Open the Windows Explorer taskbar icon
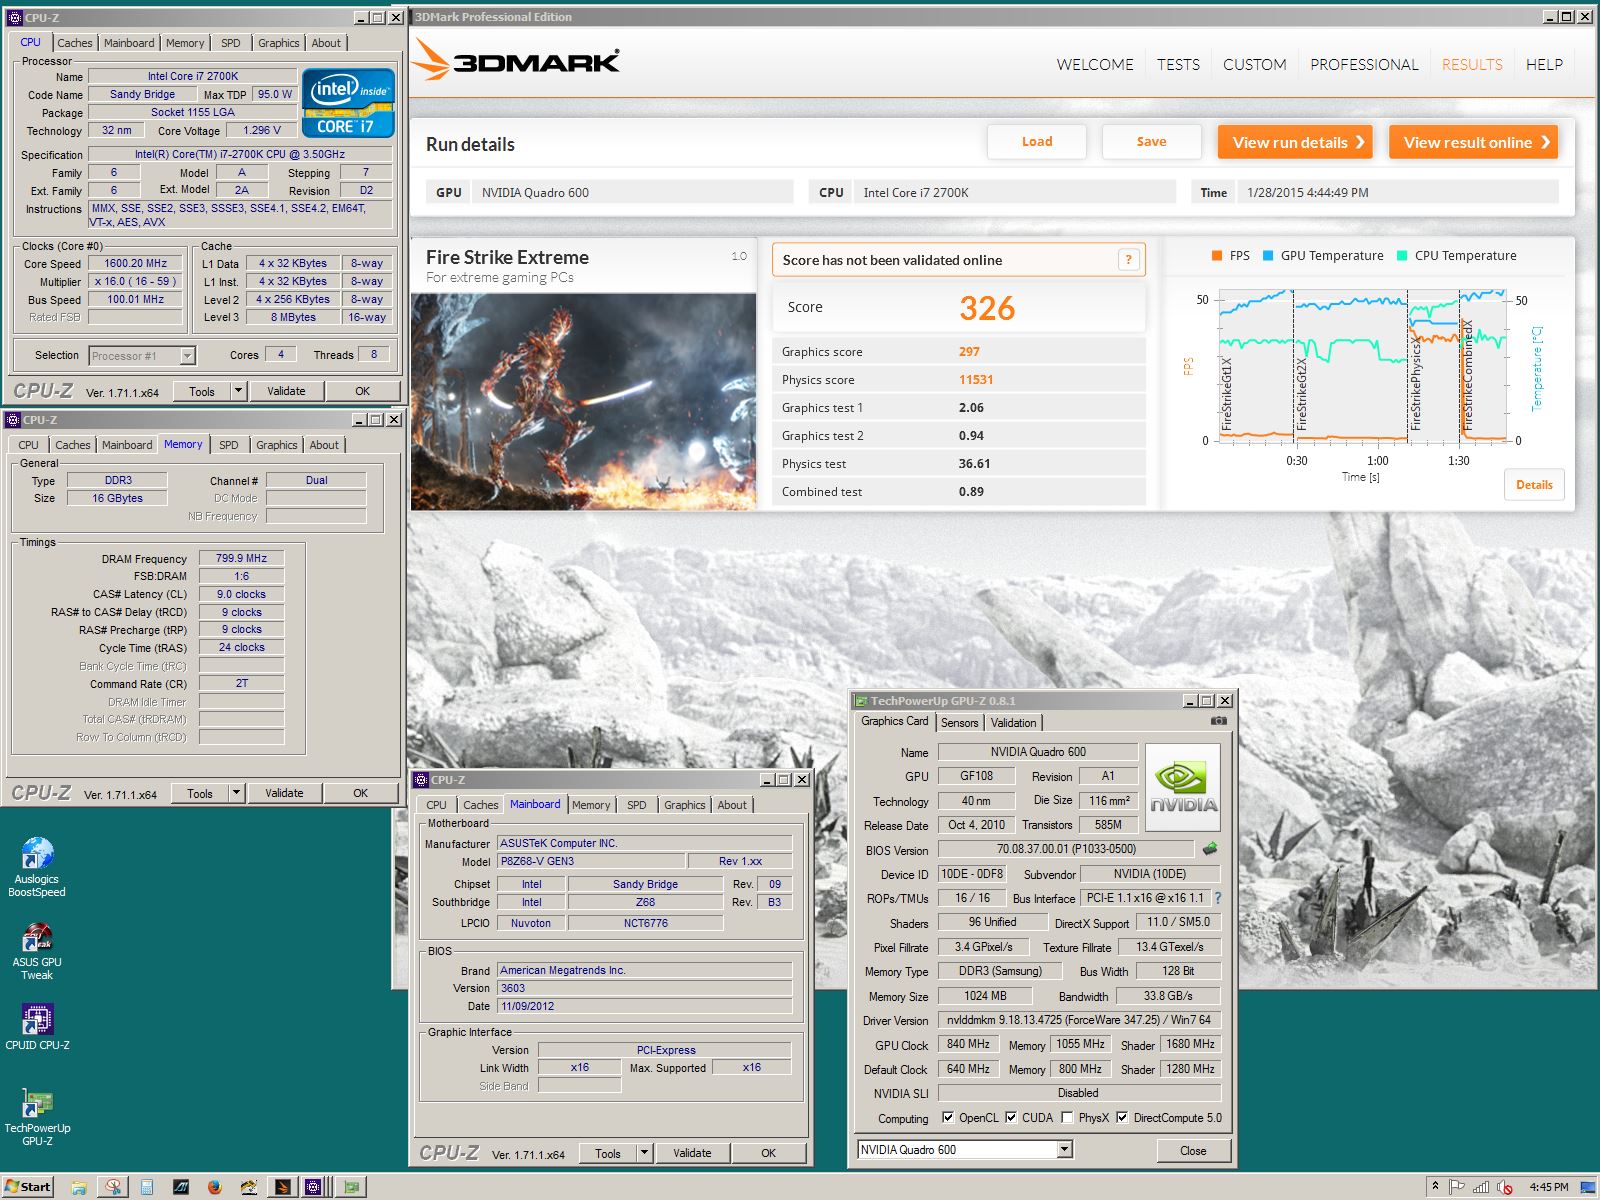 pos(79,1187)
